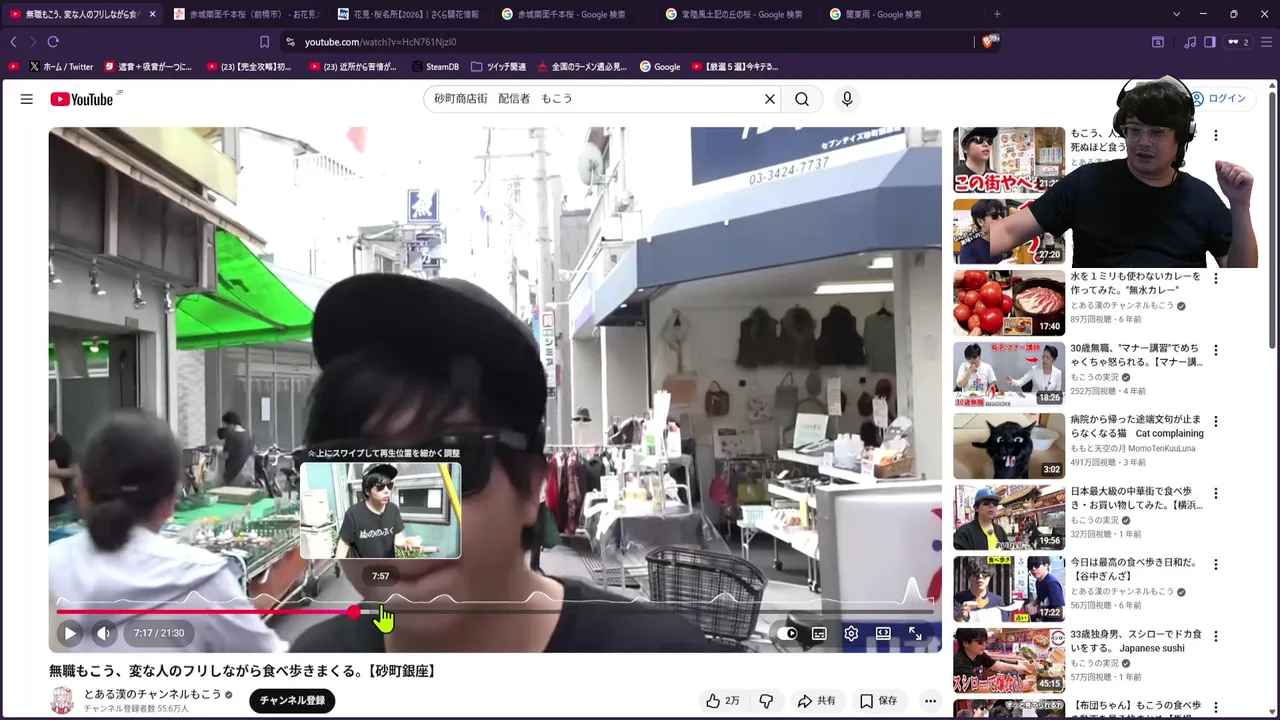The width and height of the screenshot is (1280, 720).
Task: Go to the YouTube home logo
Action: pyautogui.click(x=82, y=99)
